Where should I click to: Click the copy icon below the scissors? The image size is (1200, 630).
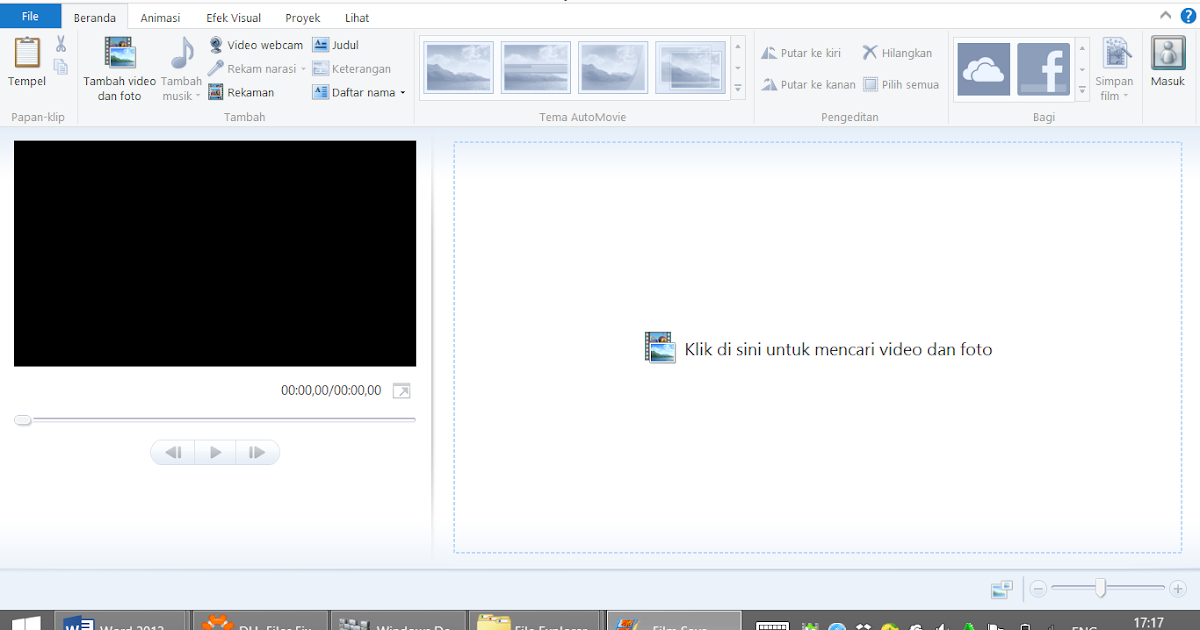(x=61, y=67)
